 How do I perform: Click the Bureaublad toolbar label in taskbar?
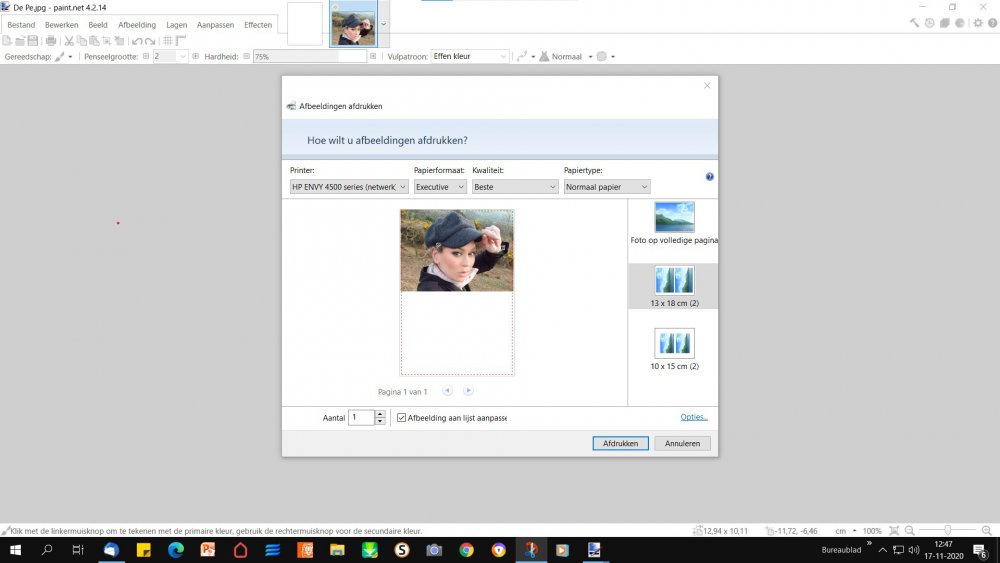841,550
